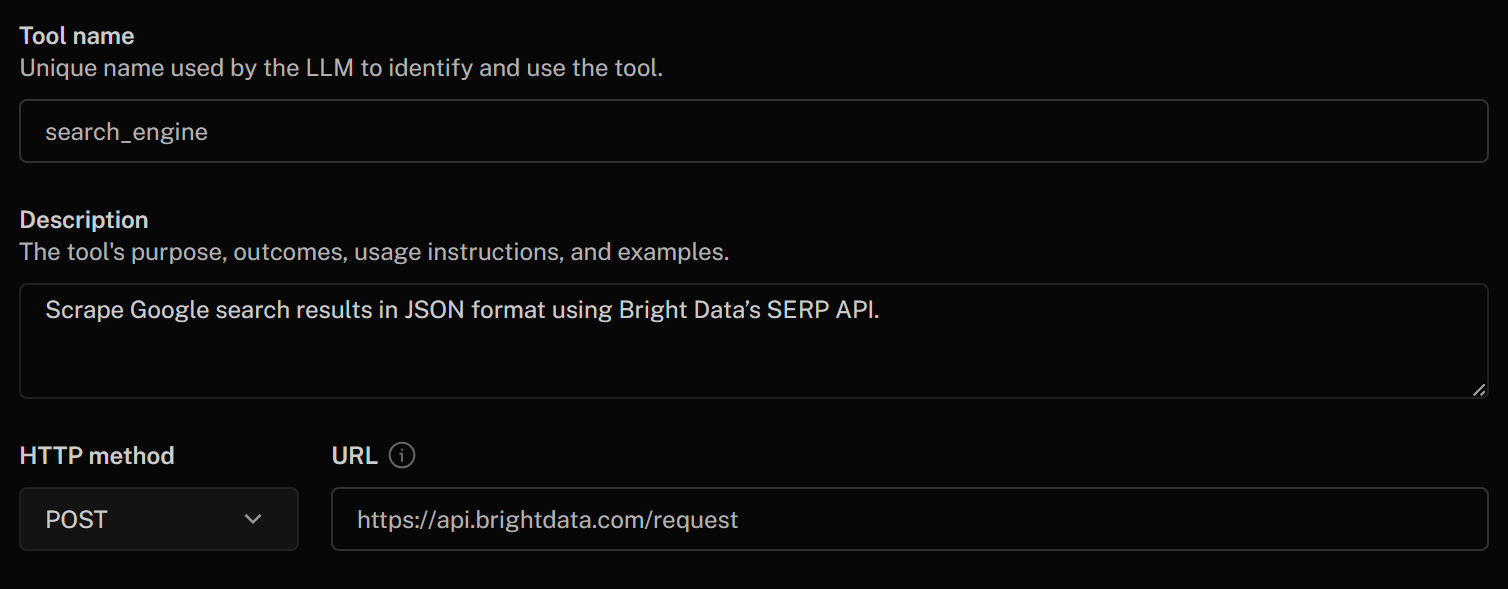Screen dimensions: 1508x589
Task: Click the Description heading
Action: [x=84, y=219]
